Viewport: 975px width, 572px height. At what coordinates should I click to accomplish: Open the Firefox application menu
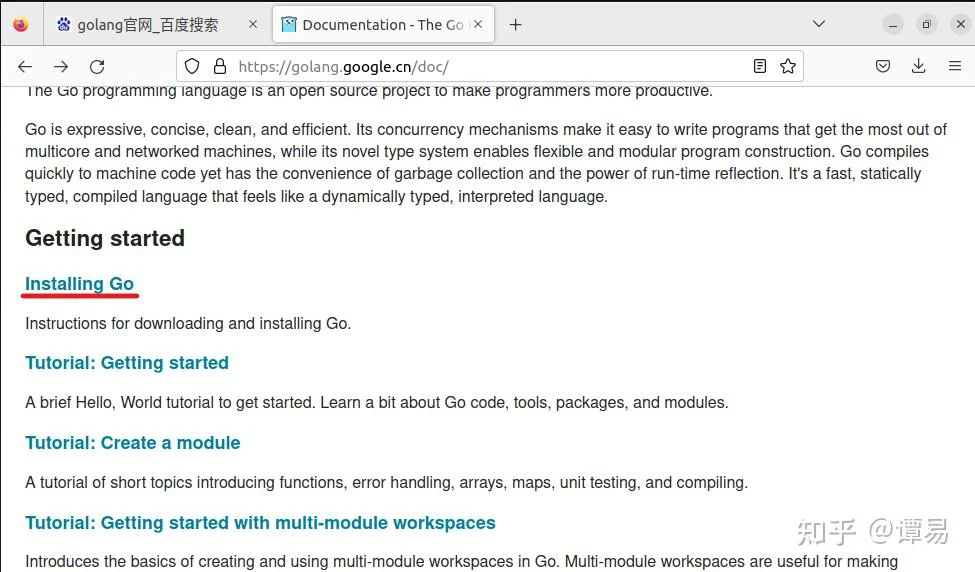[x=955, y=66]
